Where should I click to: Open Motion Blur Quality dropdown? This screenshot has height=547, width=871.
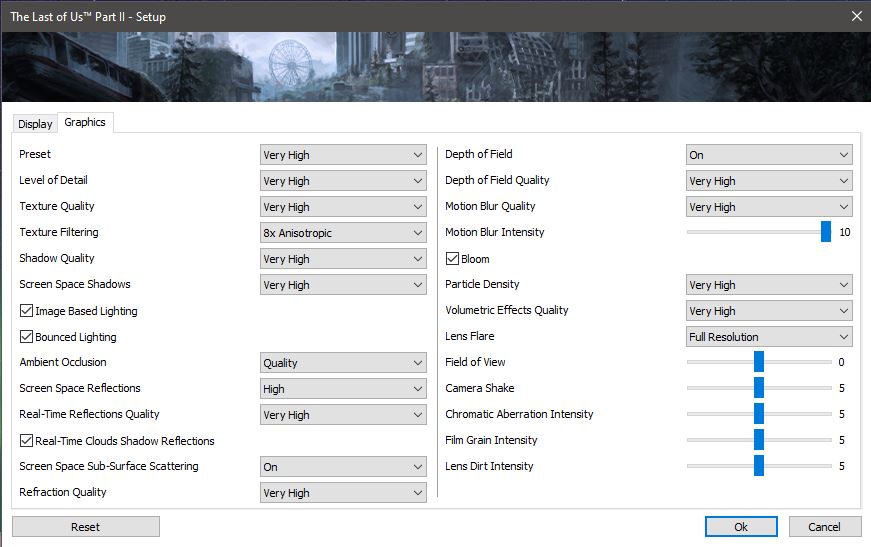(x=769, y=207)
